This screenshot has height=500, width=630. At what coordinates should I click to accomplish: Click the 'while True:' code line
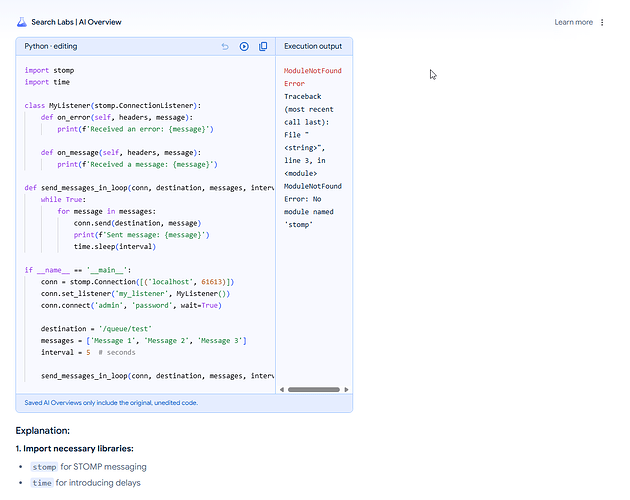[x=63, y=200]
